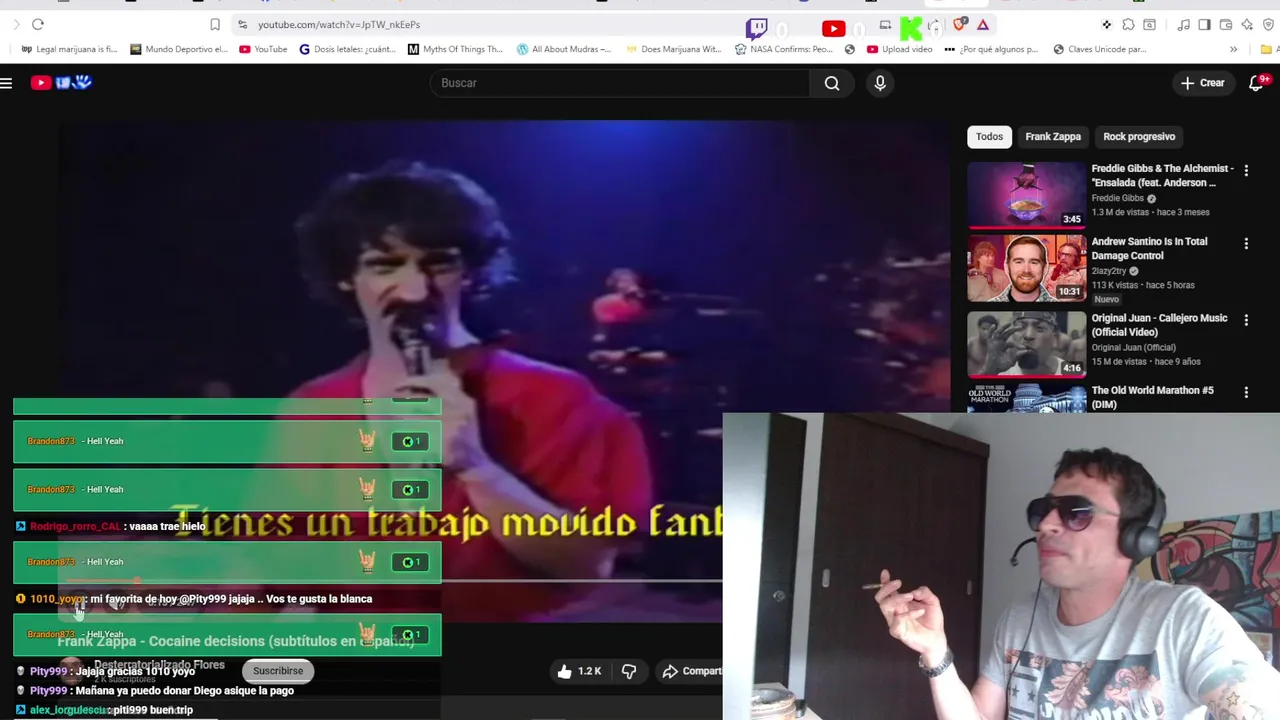Select the 'Rock progresivo' filter chip
The width and height of the screenshot is (1280, 720).
pos(1139,136)
